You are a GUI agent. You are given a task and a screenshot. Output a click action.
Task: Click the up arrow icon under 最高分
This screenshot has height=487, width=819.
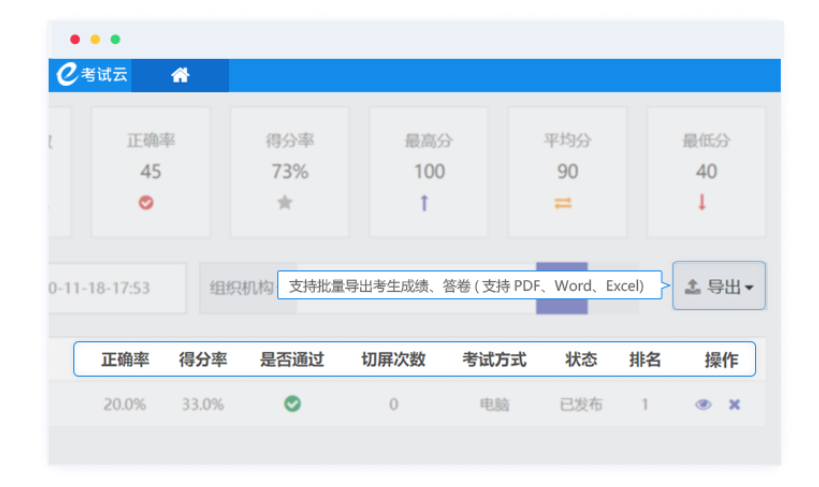click(x=424, y=203)
